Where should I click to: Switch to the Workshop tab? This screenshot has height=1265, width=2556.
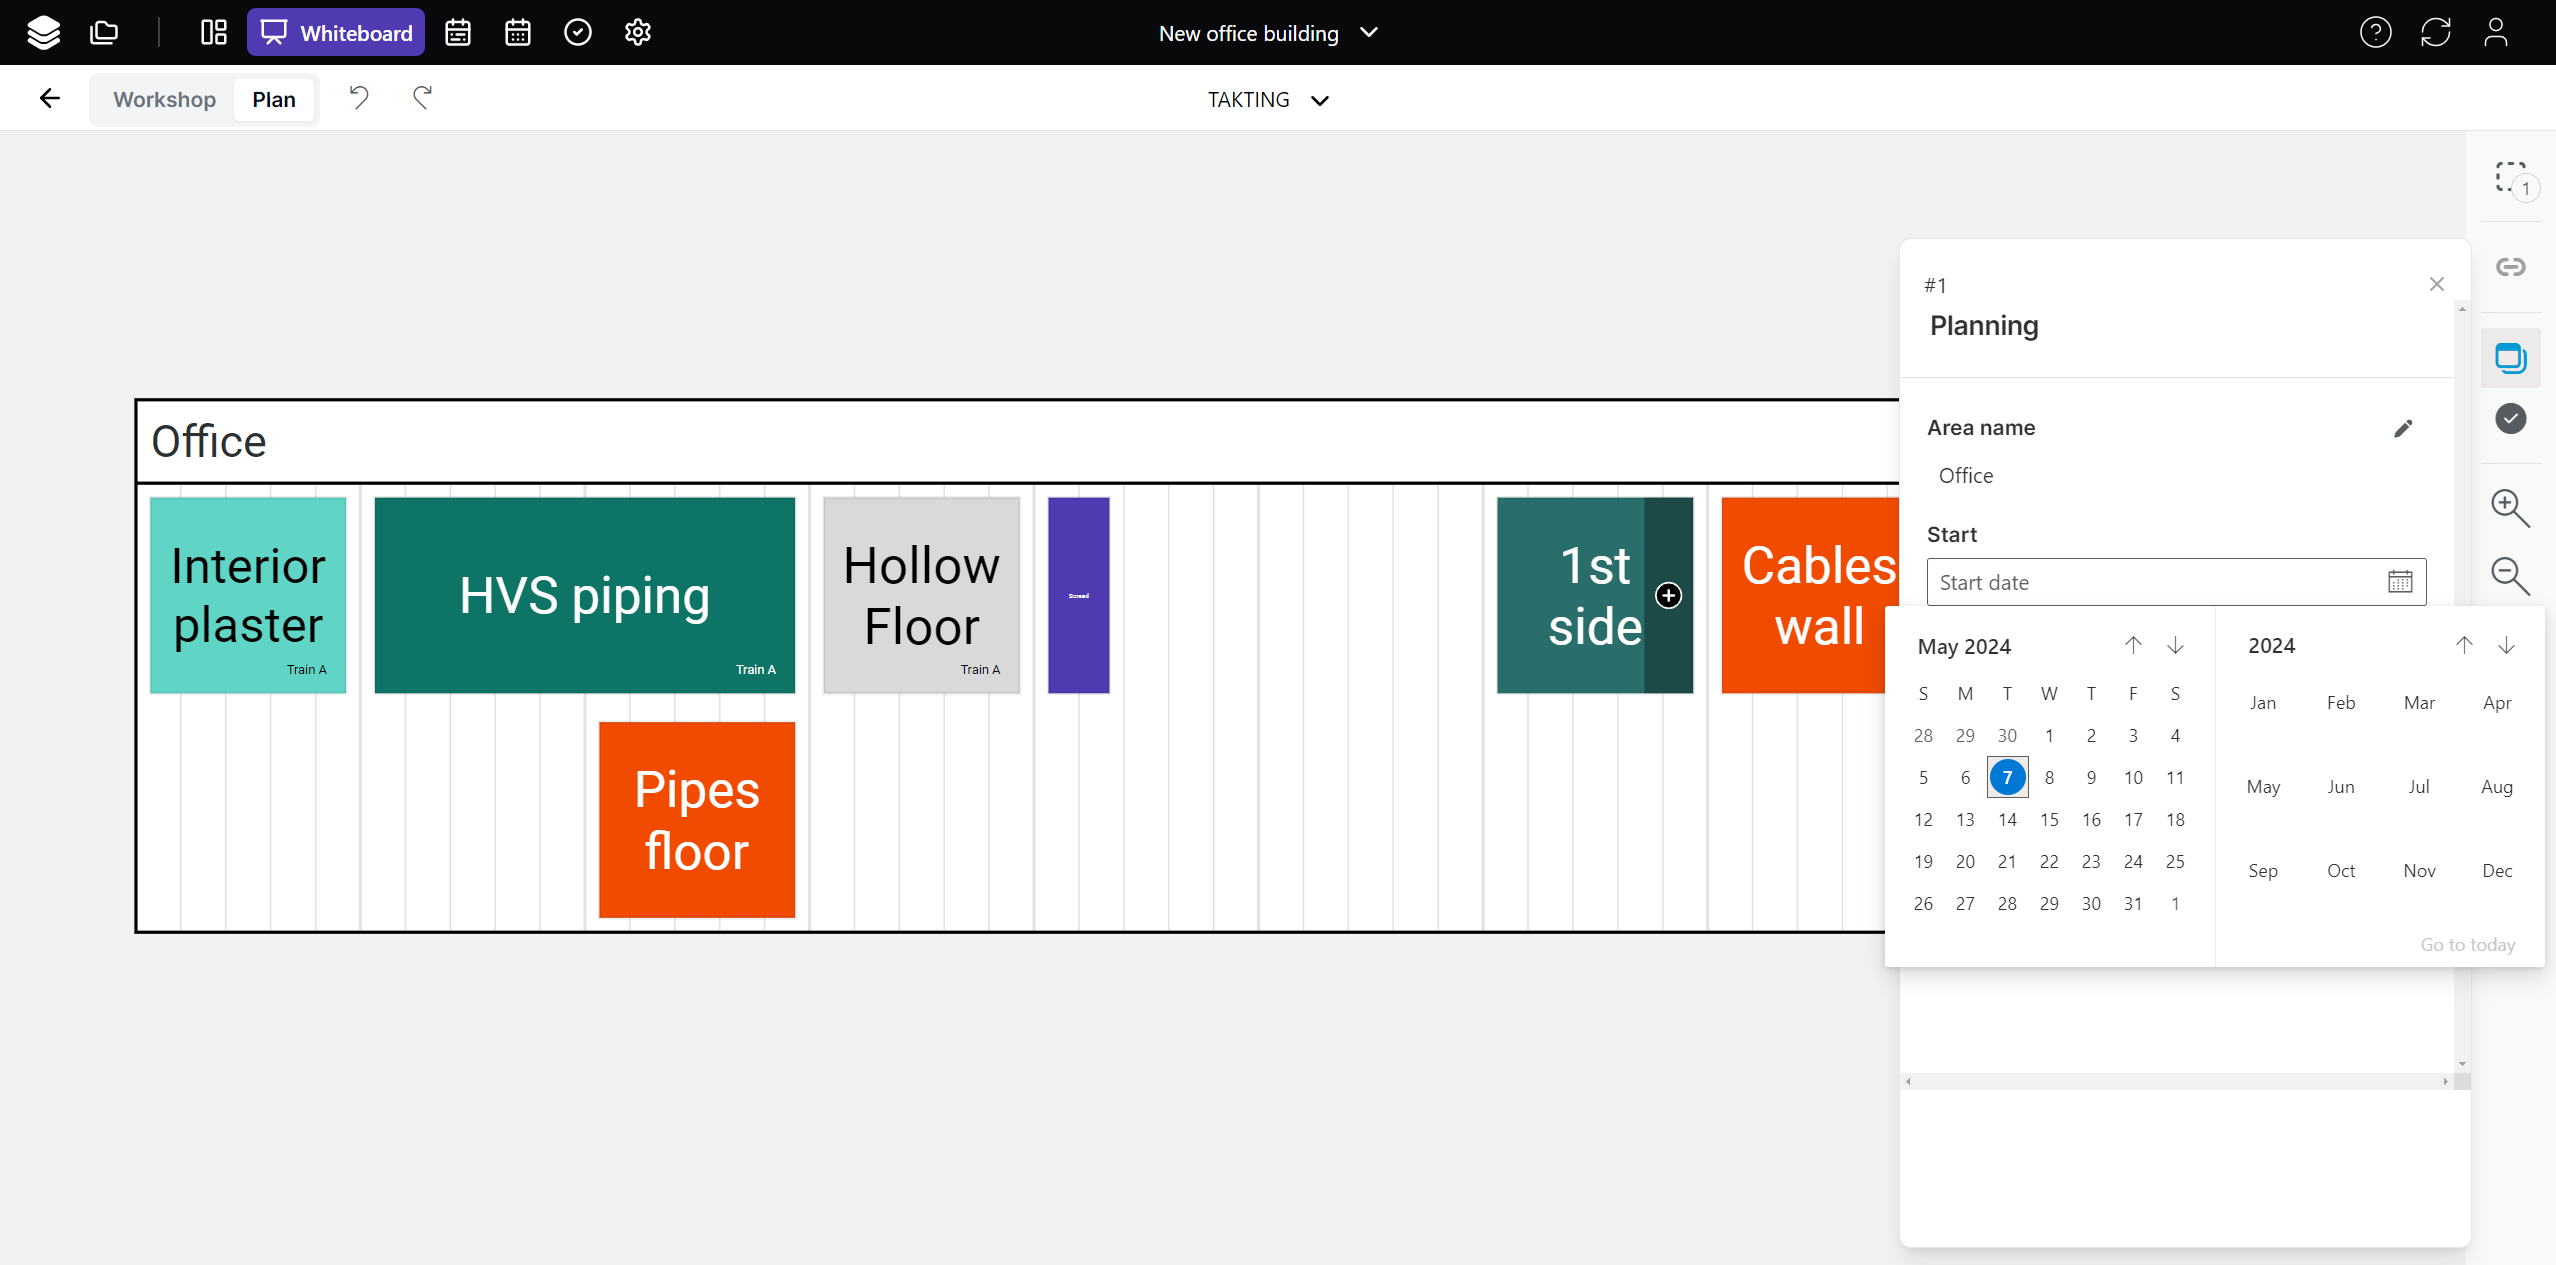[164, 100]
